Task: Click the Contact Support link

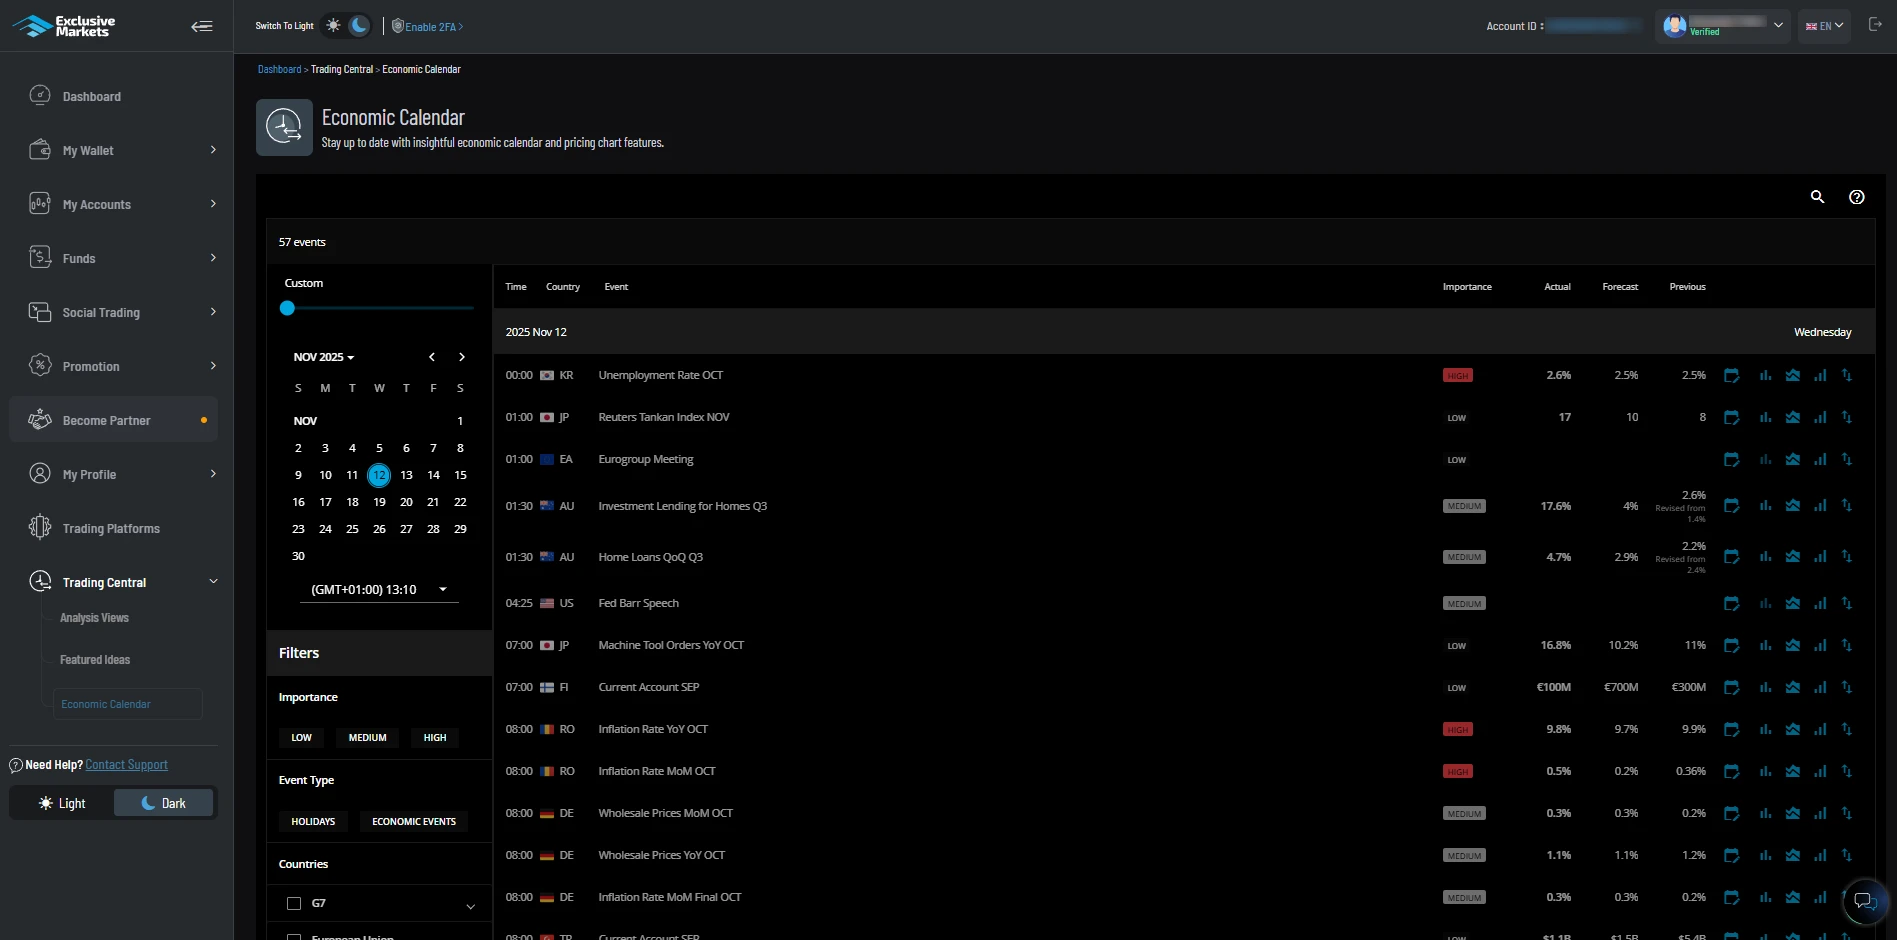Action: pos(126,765)
